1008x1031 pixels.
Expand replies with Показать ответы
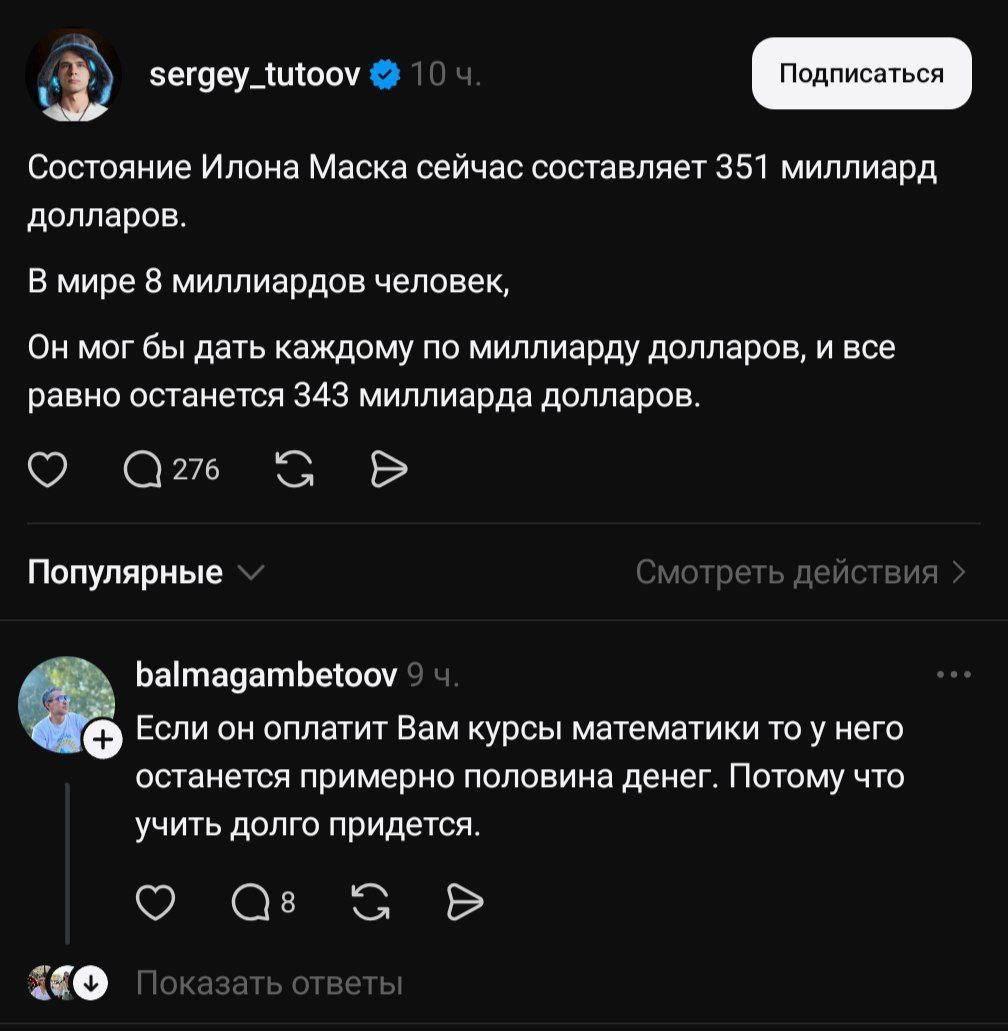pos(269,984)
